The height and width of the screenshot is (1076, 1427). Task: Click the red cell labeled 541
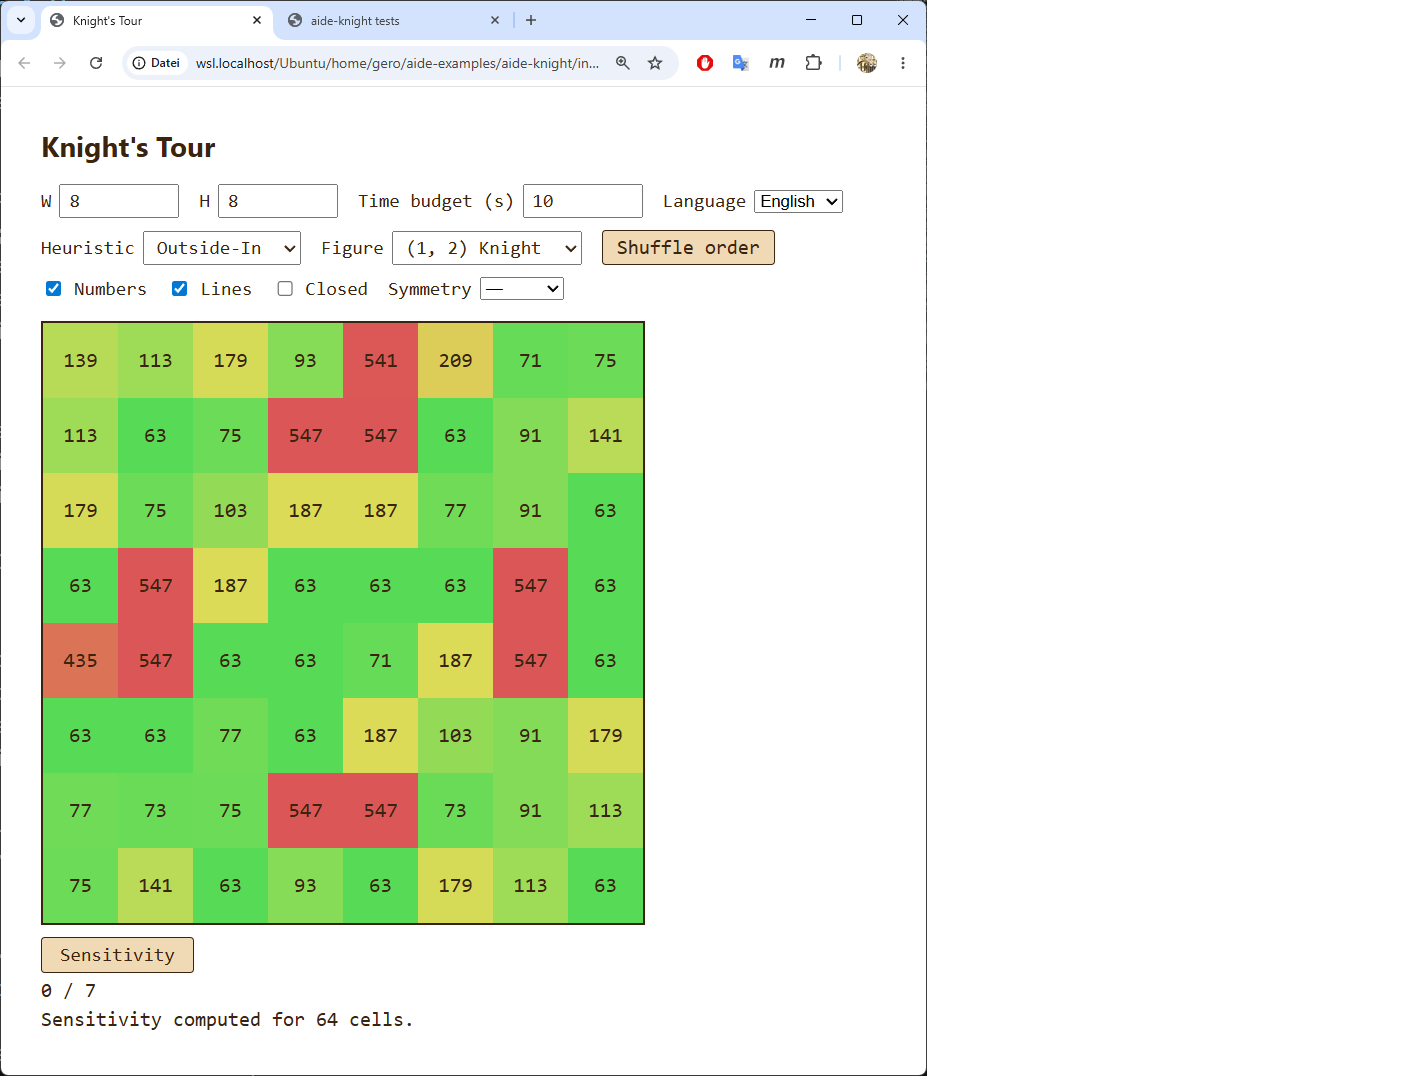(x=380, y=360)
